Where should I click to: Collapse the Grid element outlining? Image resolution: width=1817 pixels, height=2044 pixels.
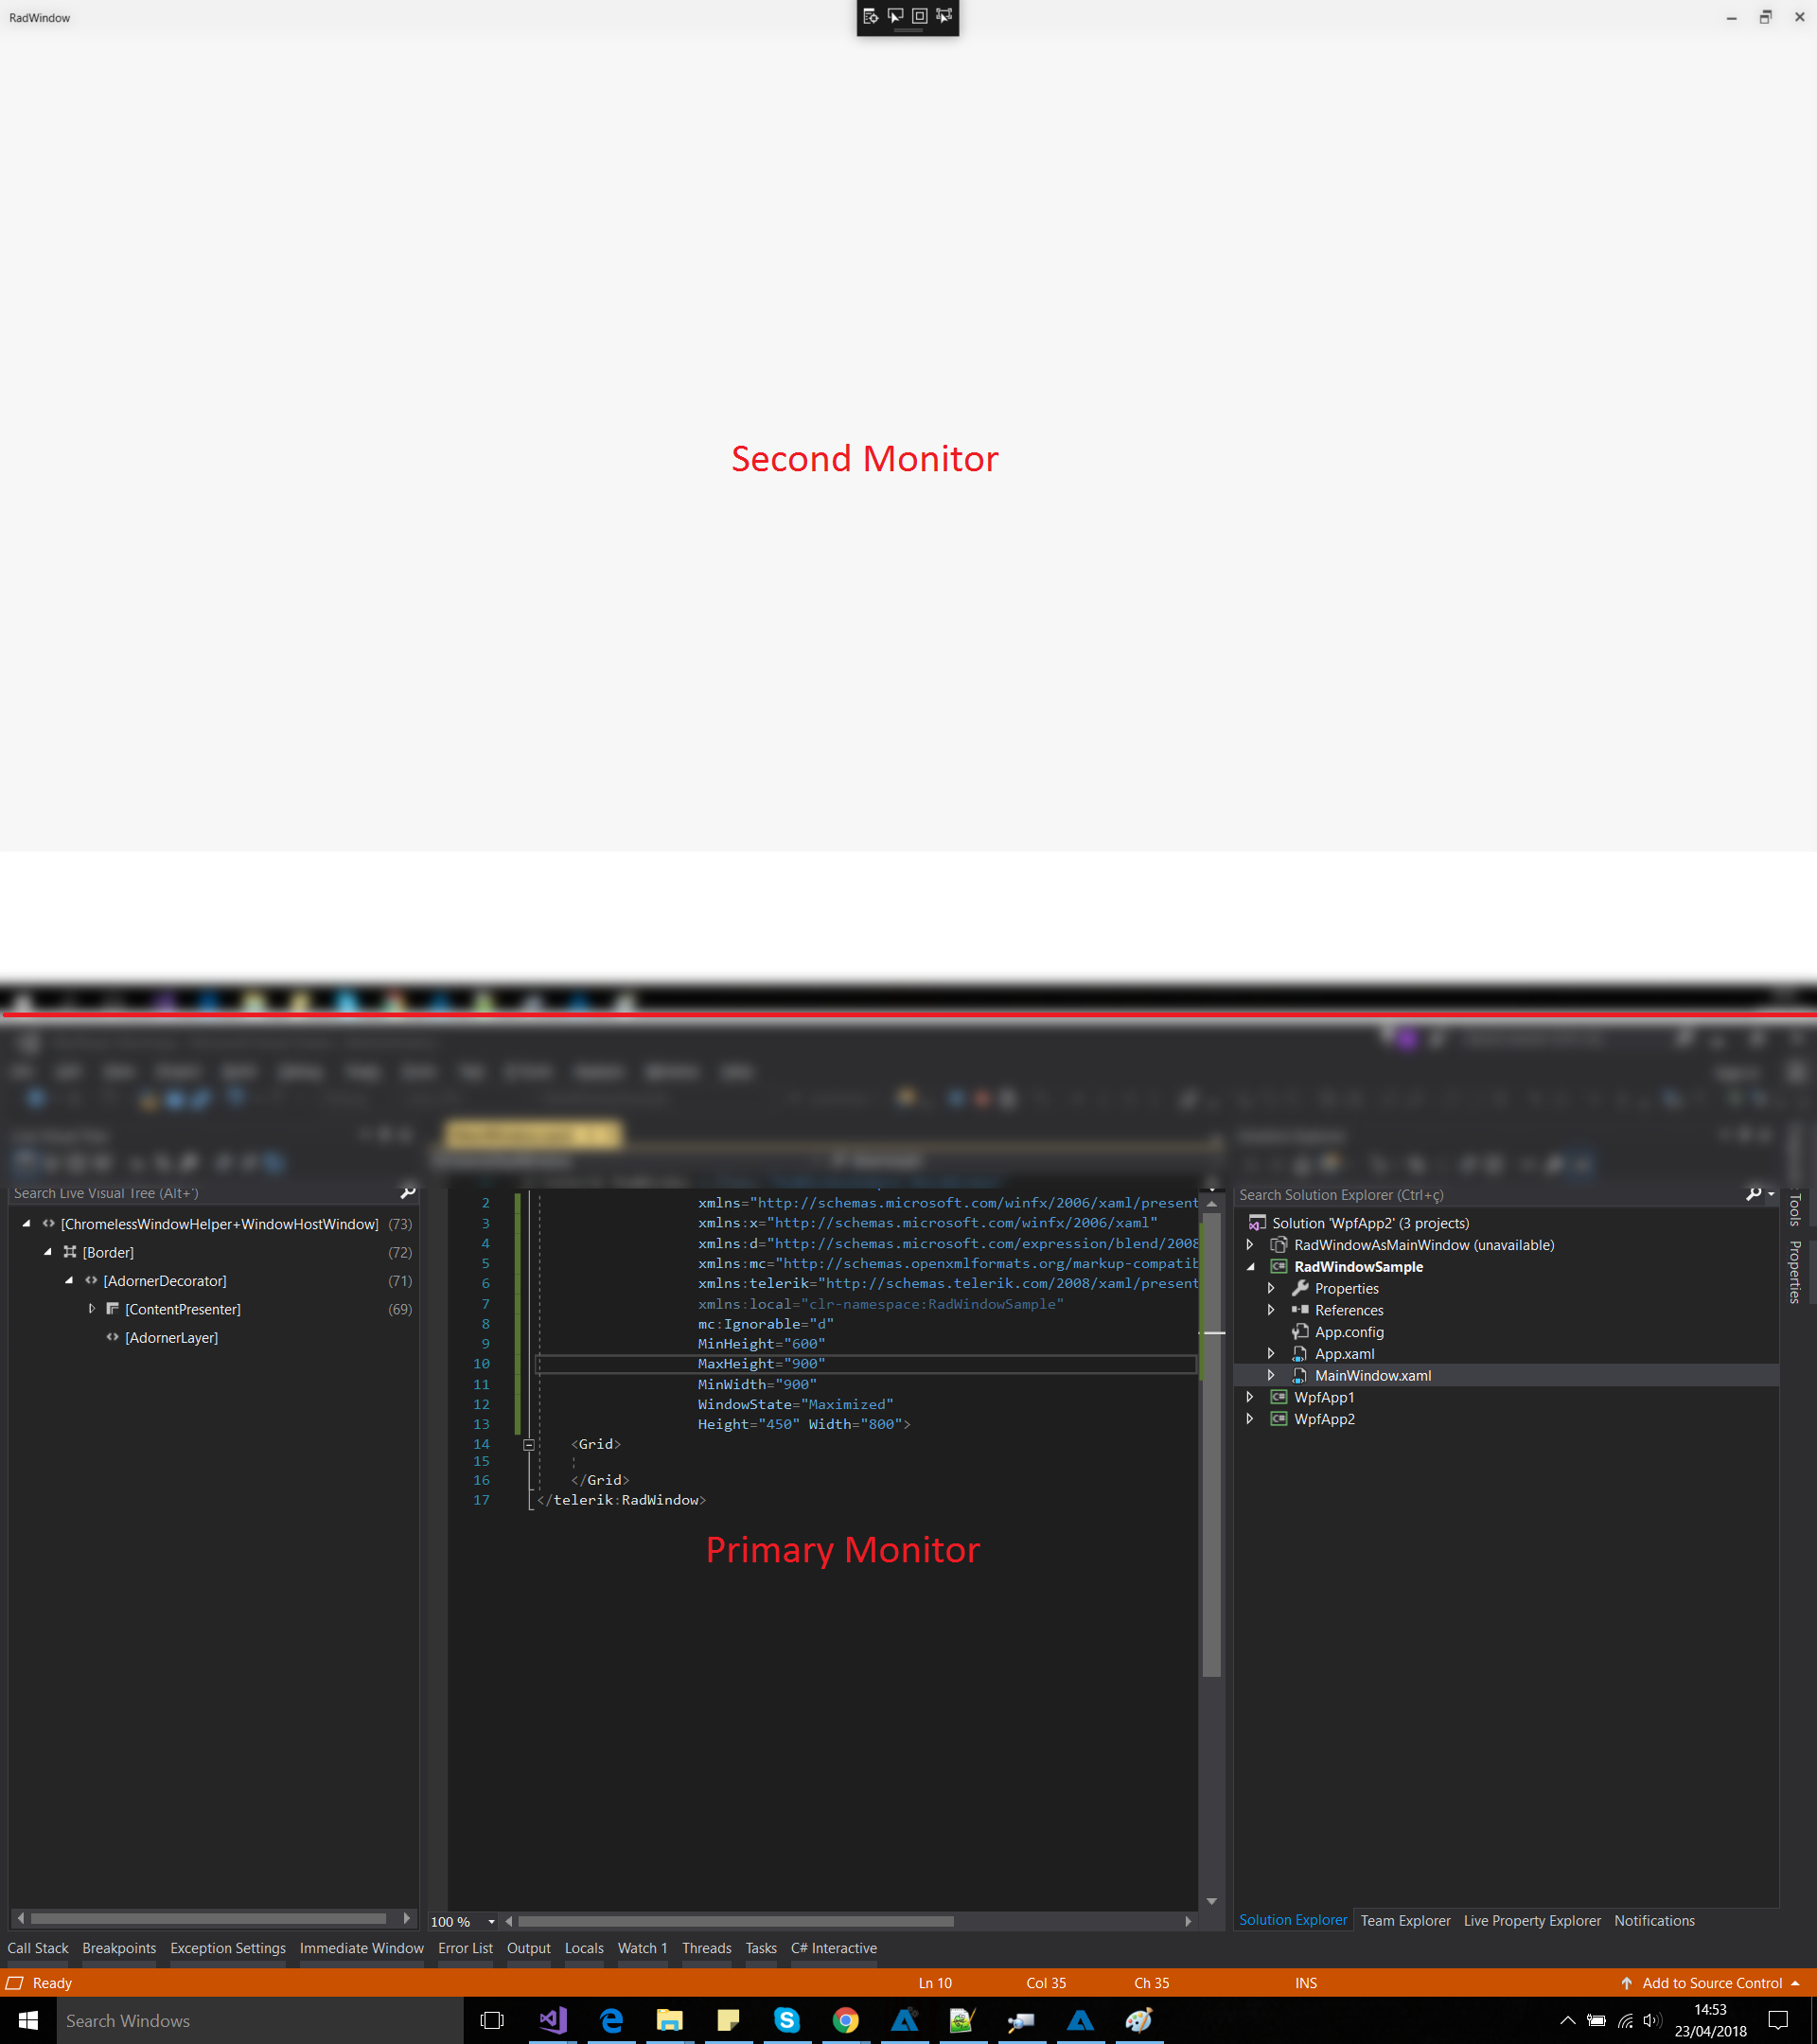pyautogui.click(x=529, y=1445)
